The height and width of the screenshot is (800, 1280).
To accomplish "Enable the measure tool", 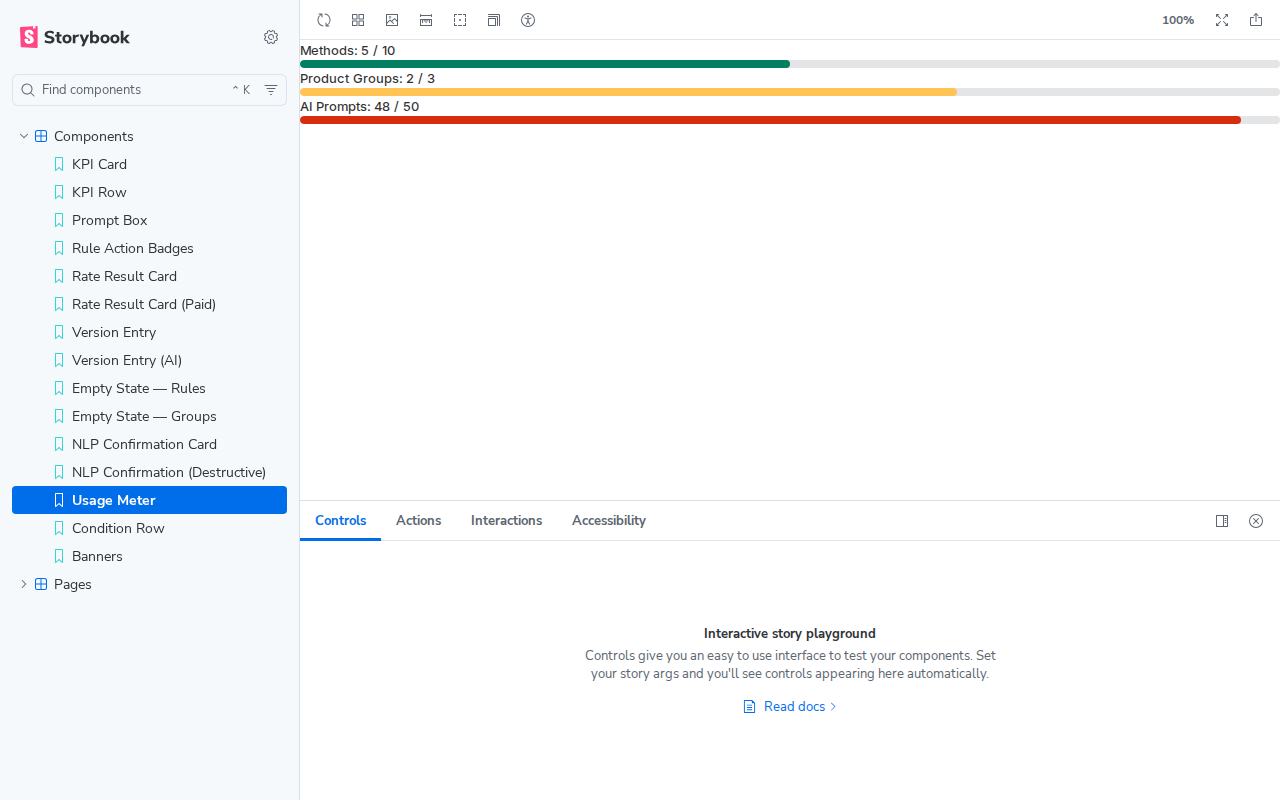I will (x=426, y=20).
